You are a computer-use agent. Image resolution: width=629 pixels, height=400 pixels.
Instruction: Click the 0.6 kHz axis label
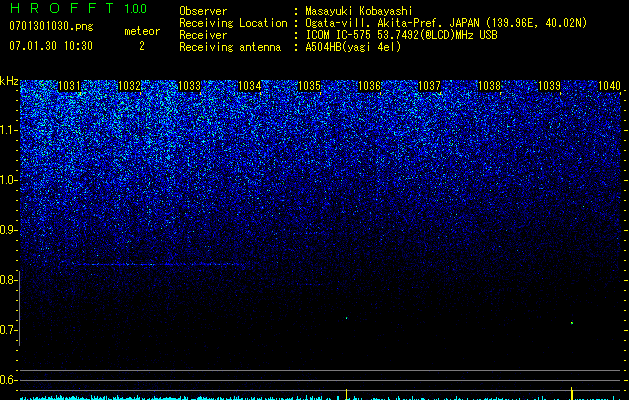click(8, 380)
